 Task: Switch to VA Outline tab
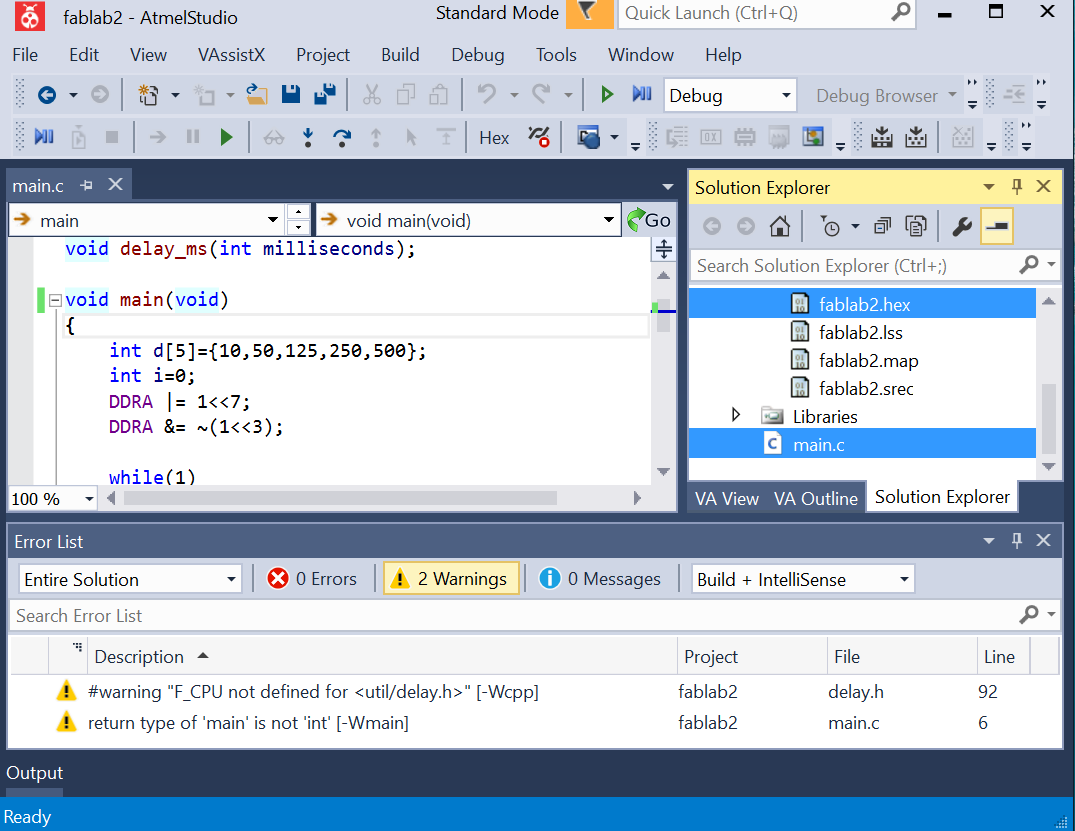[816, 498]
